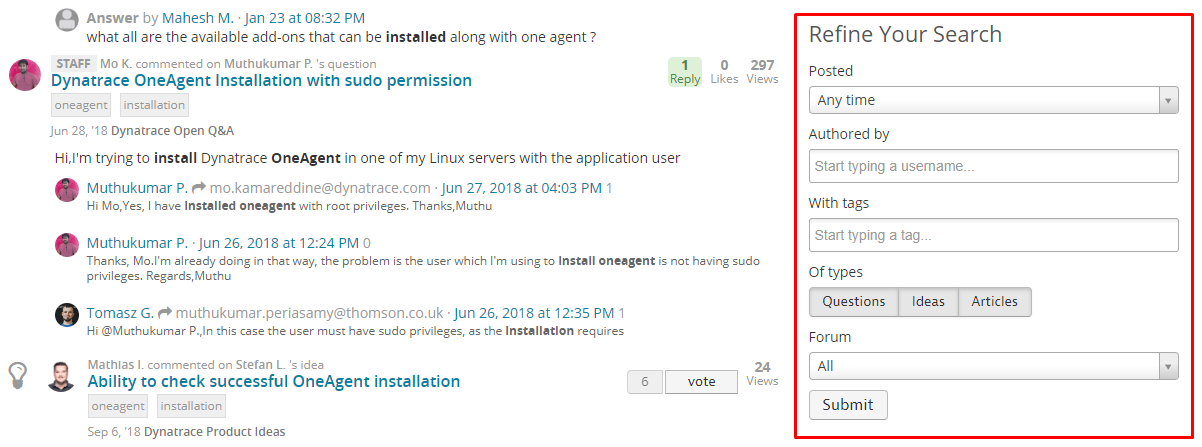The height and width of the screenshot is (447, 1202).
Task: Click Mahesh M.'s grey avatar icon
Action: point(67,19)
